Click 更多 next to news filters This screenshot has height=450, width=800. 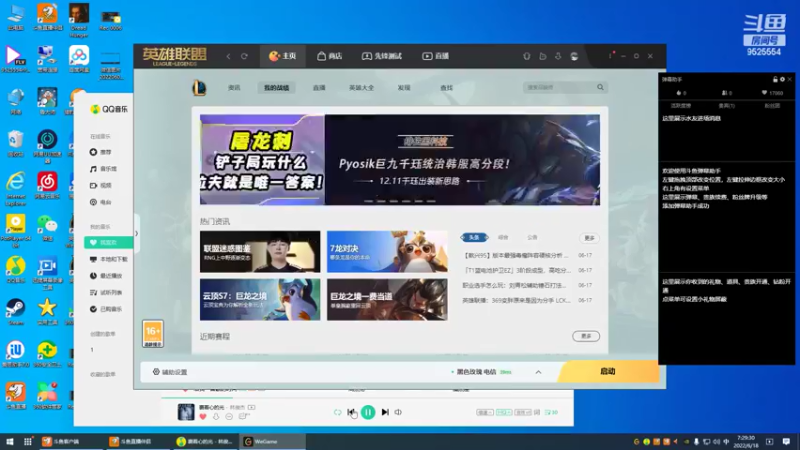pyautogui.click(x=589, y=238)
